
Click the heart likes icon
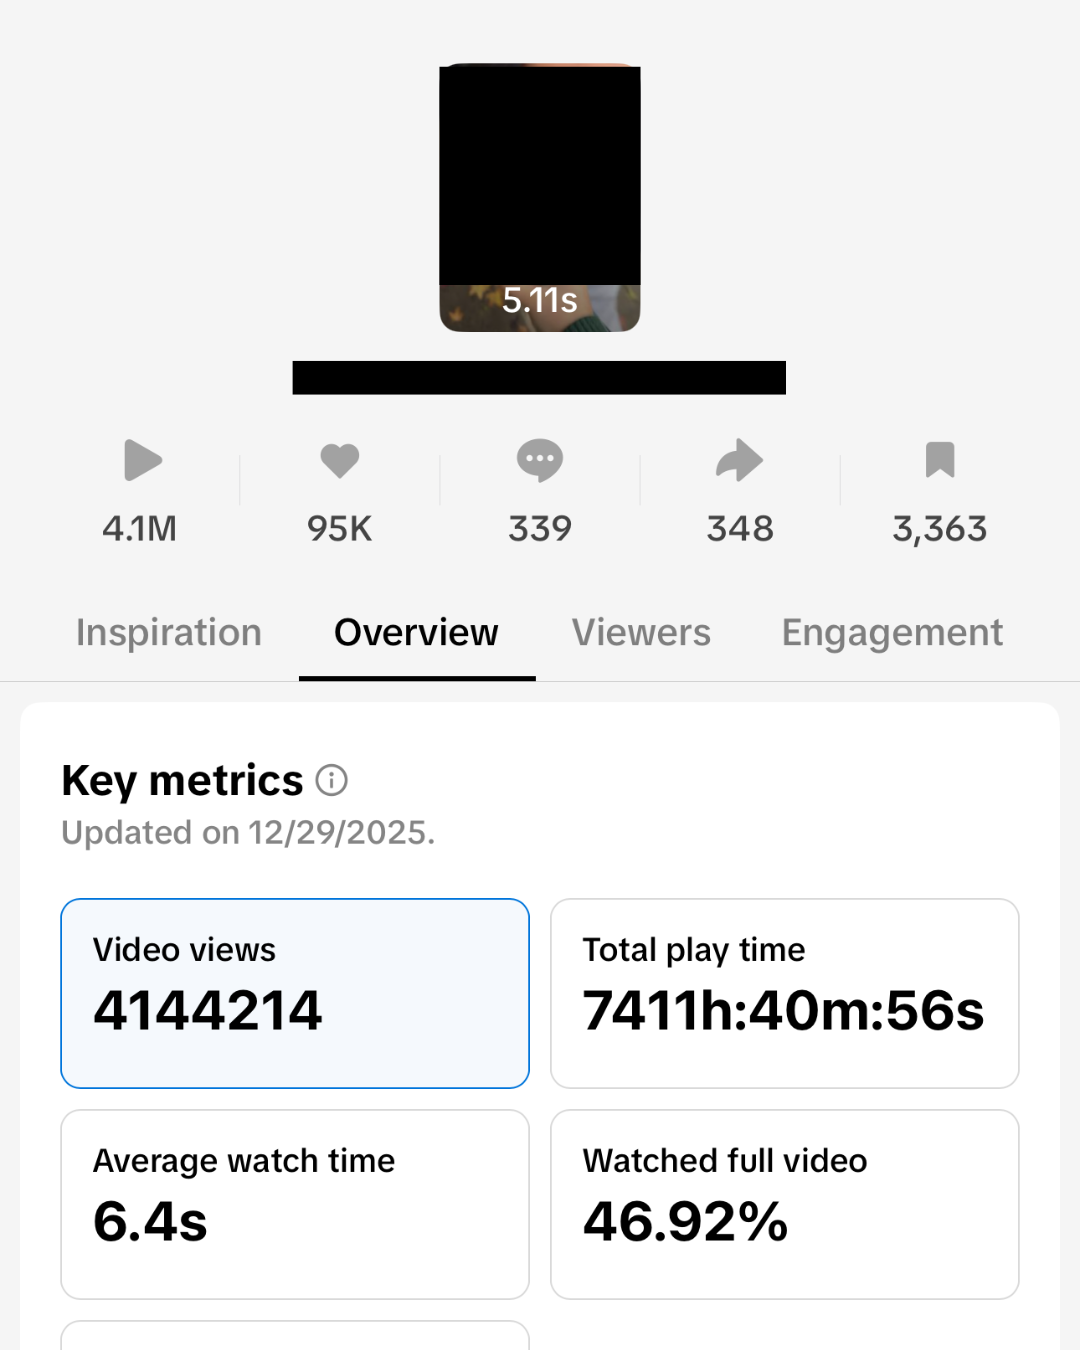coord(340,461)
